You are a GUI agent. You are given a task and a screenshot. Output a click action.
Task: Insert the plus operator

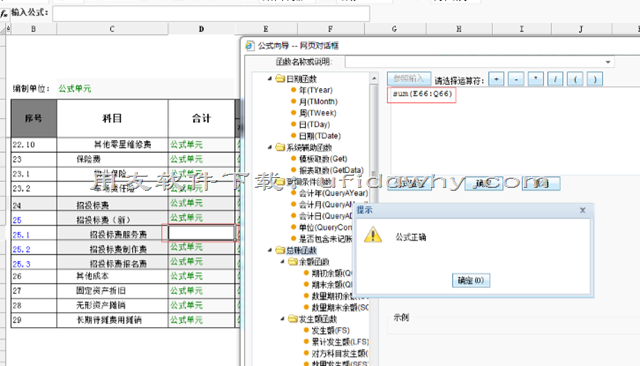[x=496, y=79]
